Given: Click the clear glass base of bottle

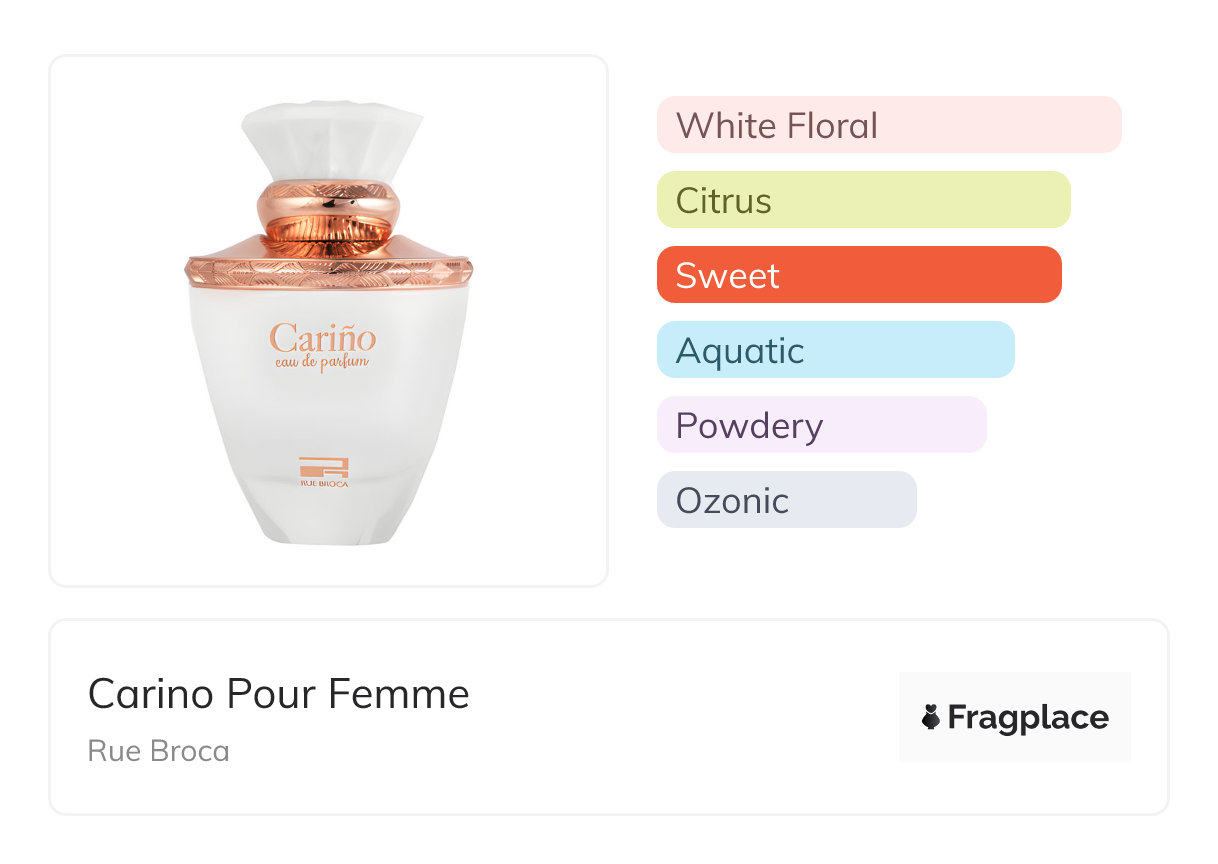Looking at the screenshot, I should pos(329,520).
